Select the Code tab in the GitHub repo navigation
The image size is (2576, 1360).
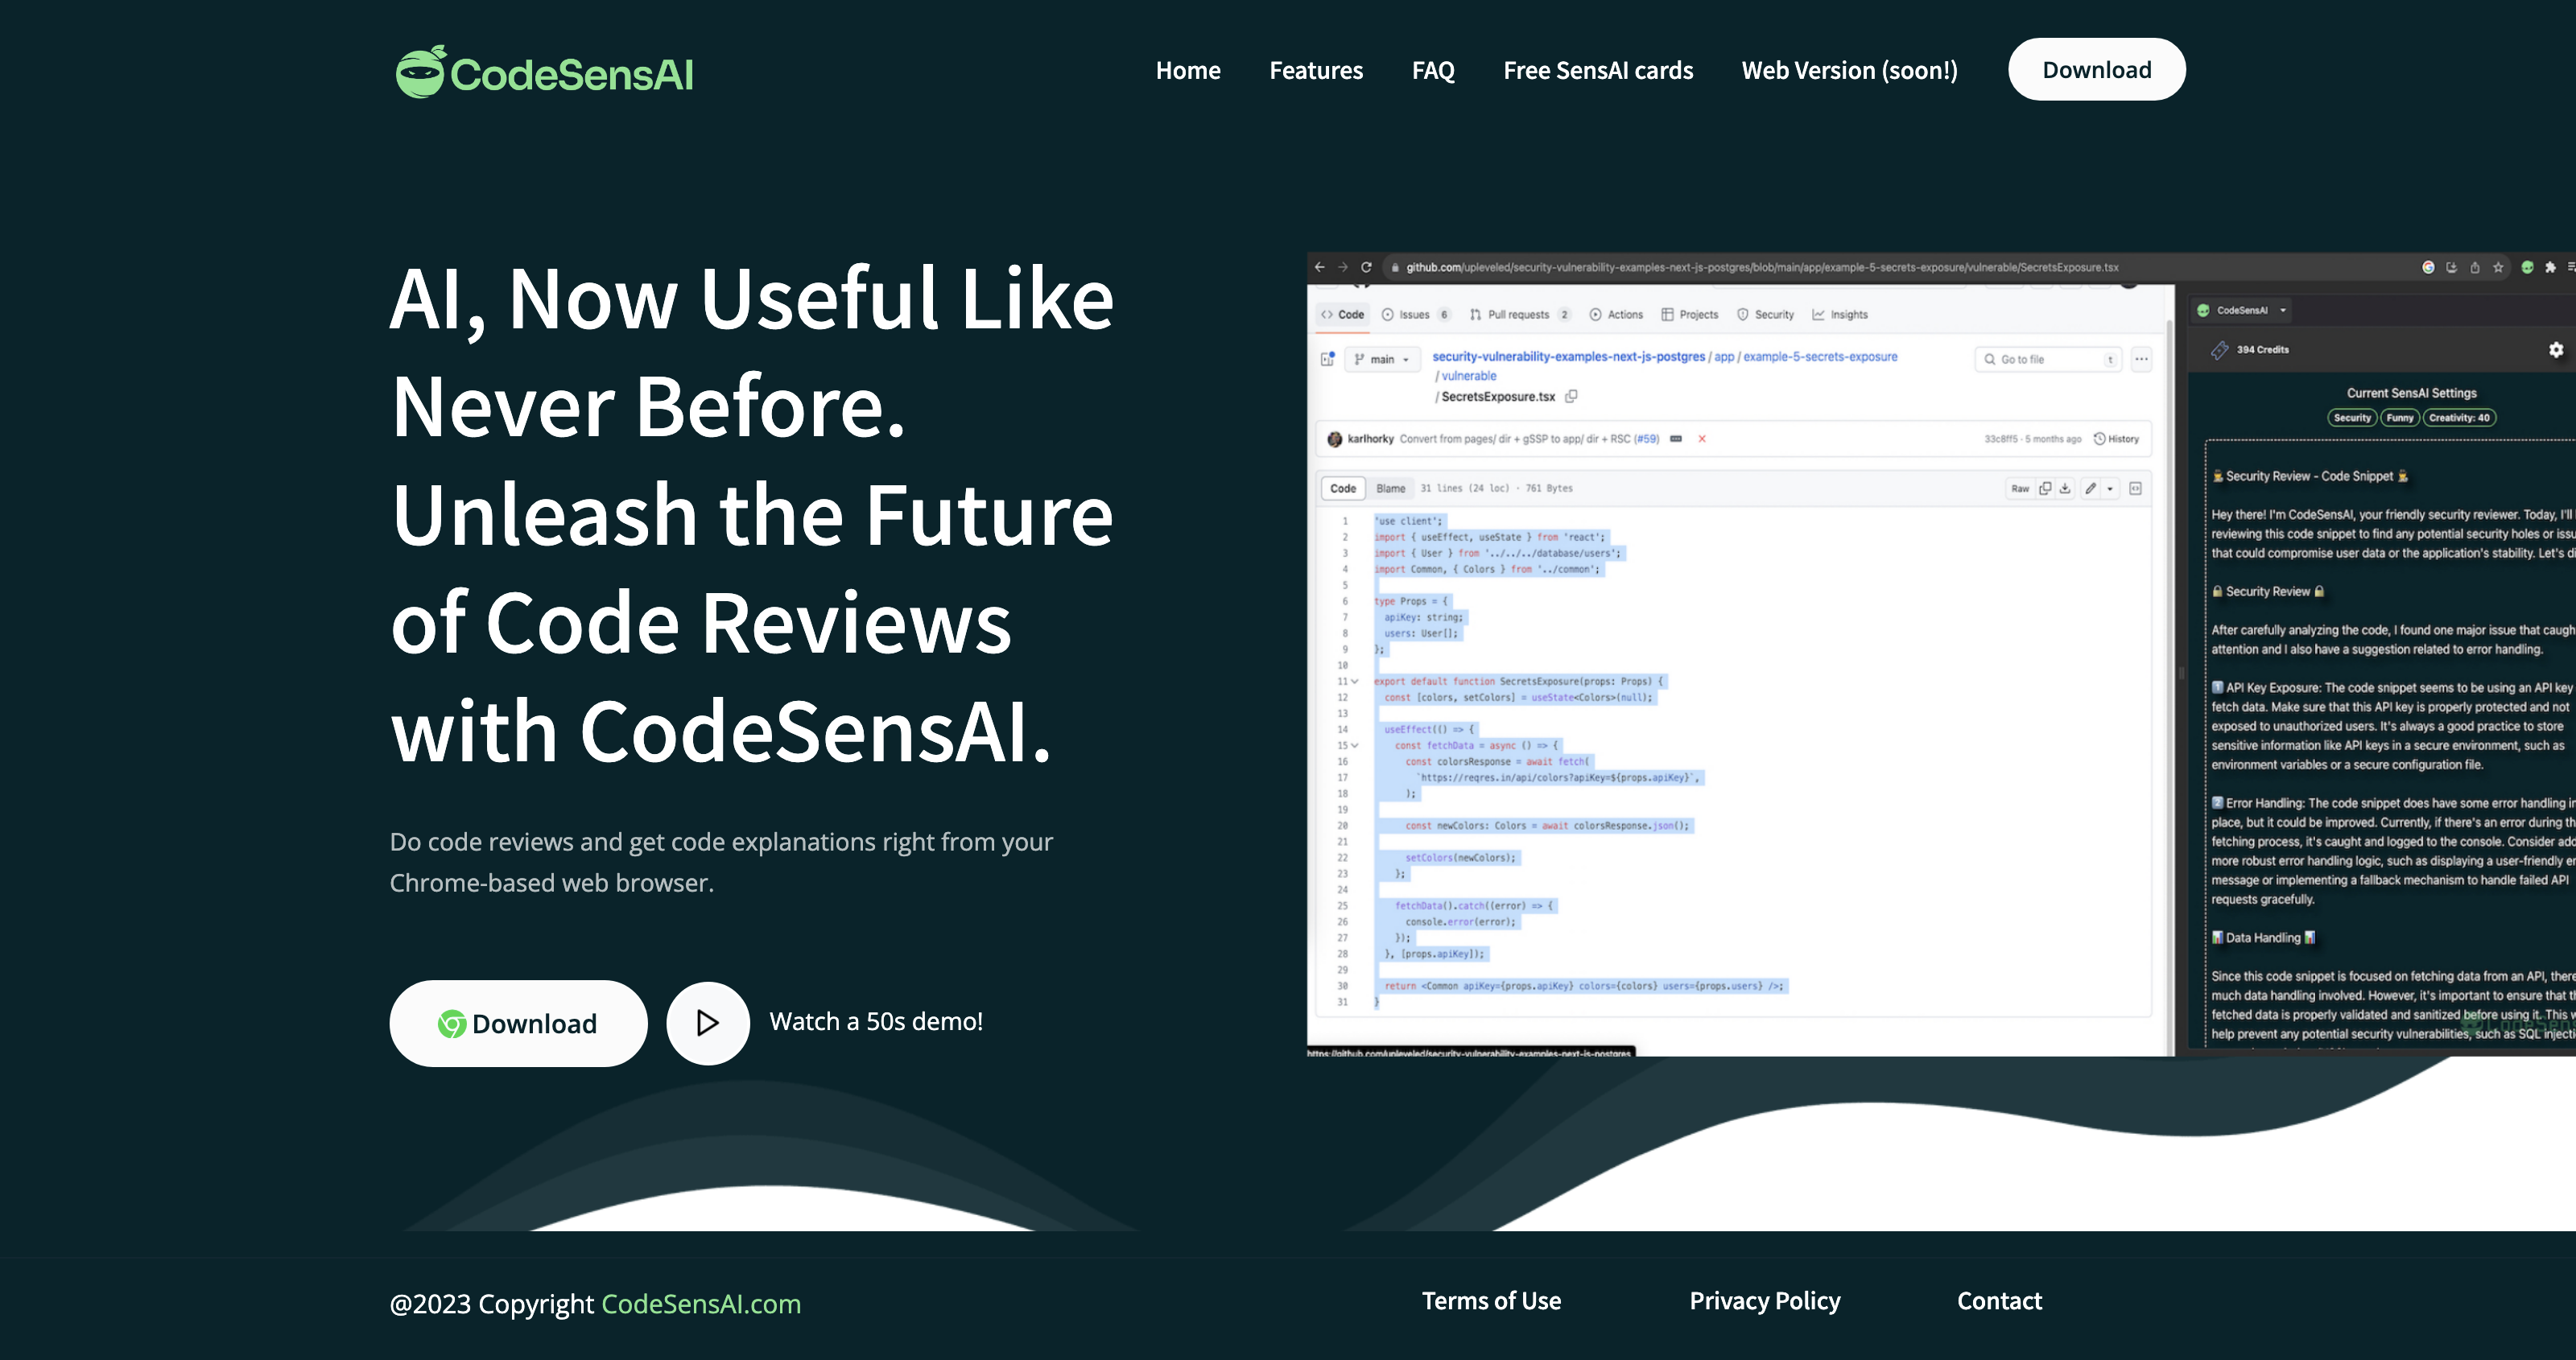[x=1343, y=314]
